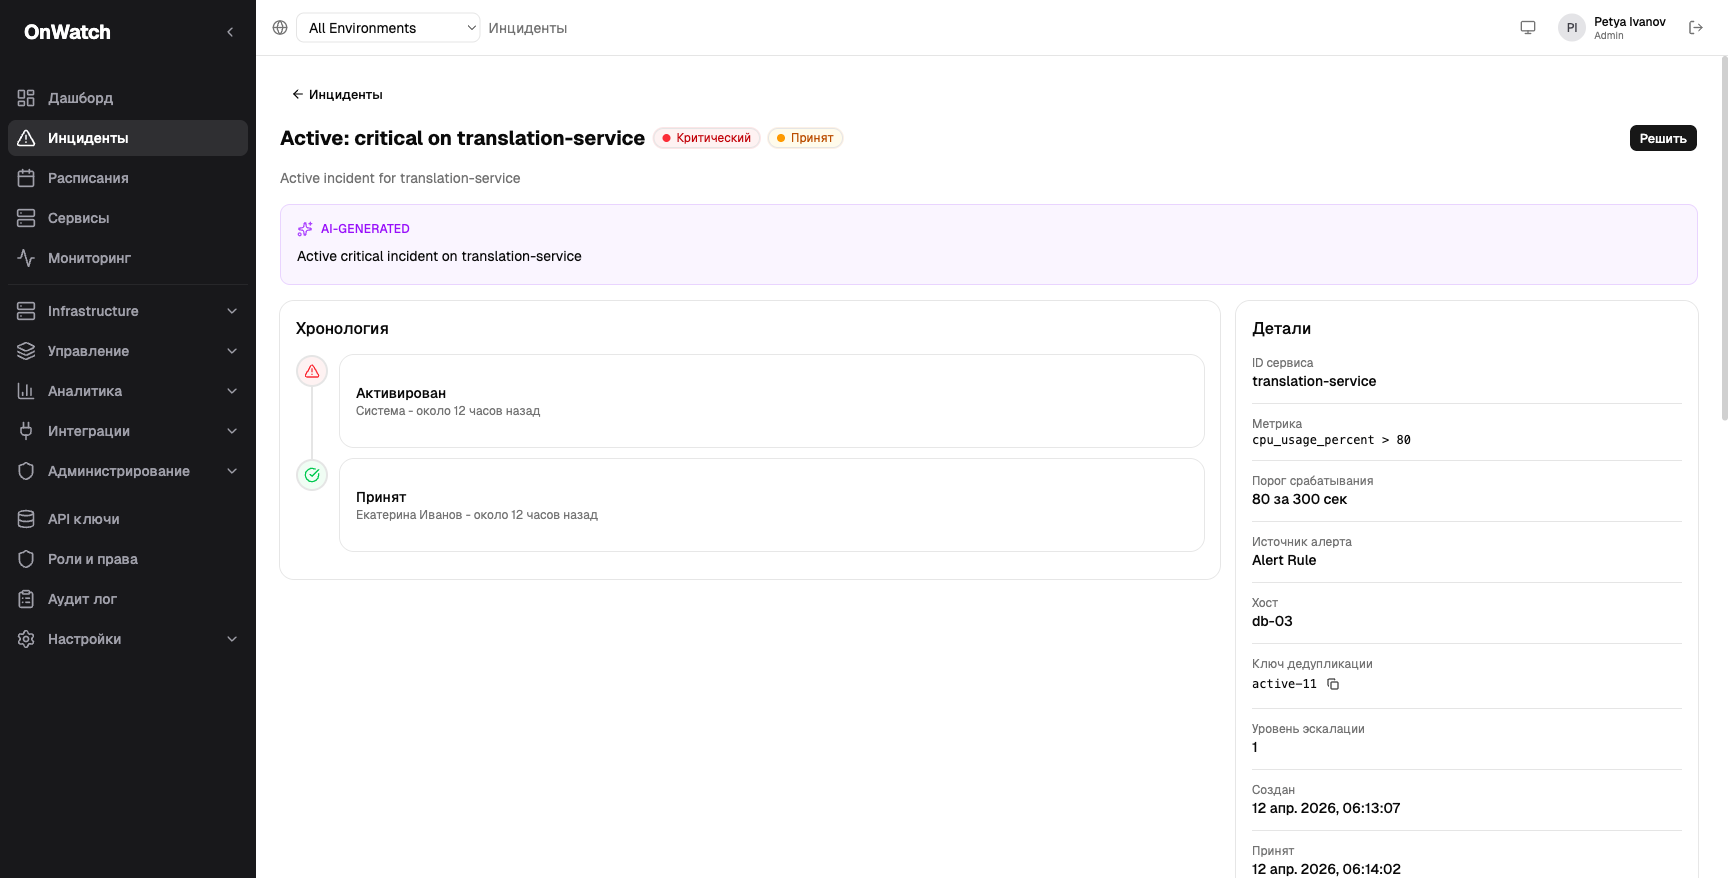Open Мониторинг in the sidebar

[x=128, y=258]
